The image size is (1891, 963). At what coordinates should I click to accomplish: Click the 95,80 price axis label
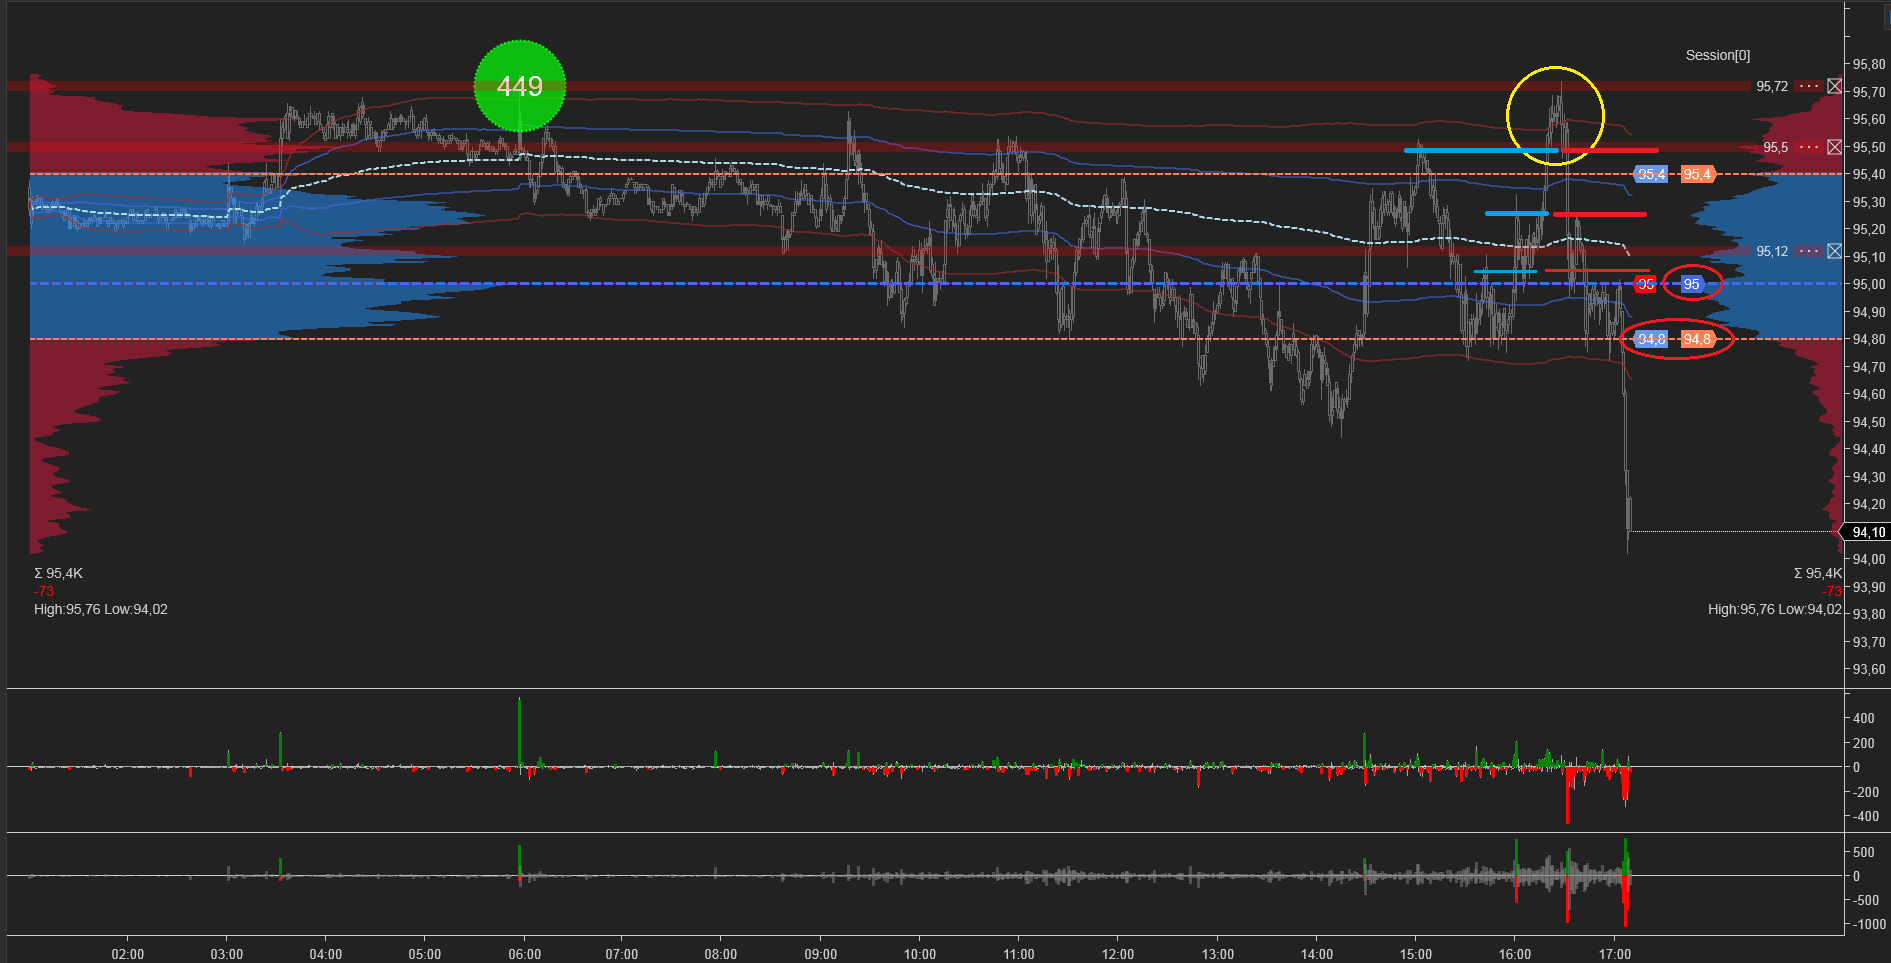pos(1868,64)
